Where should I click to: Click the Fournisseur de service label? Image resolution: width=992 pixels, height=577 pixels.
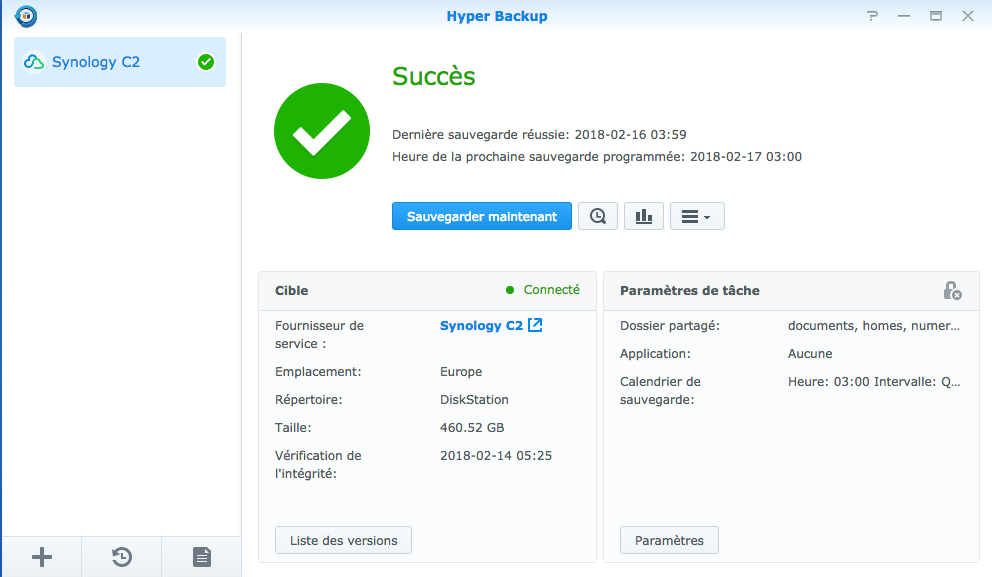pos(319,335)
